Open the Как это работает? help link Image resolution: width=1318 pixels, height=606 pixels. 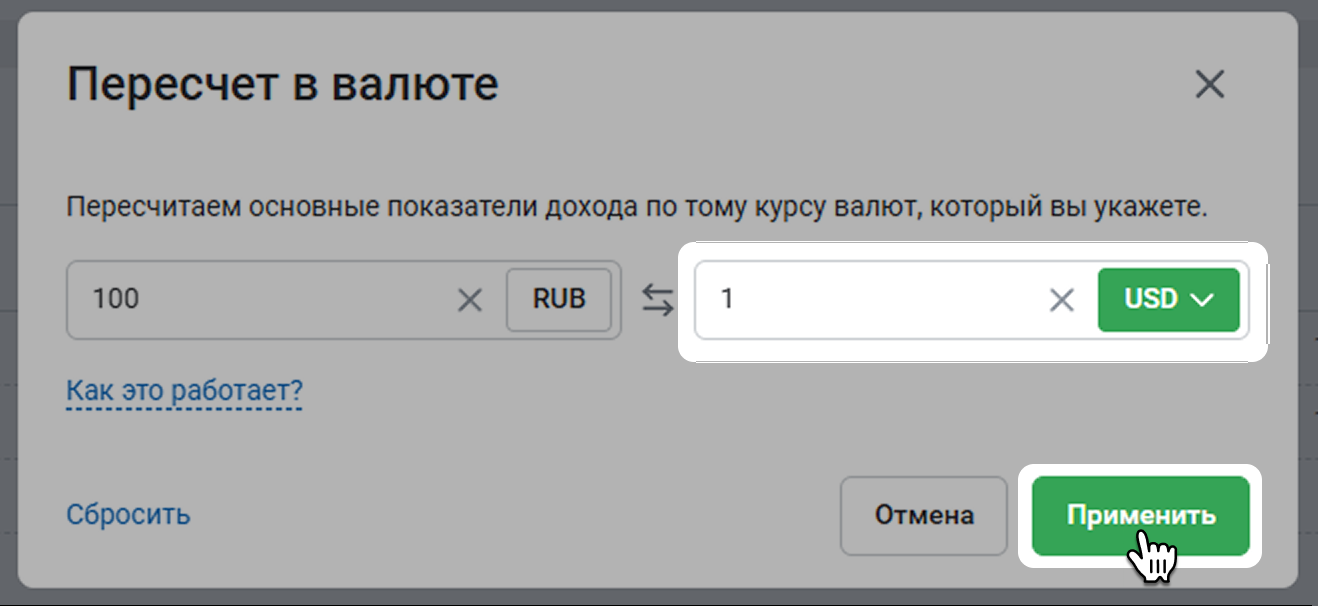184,390
